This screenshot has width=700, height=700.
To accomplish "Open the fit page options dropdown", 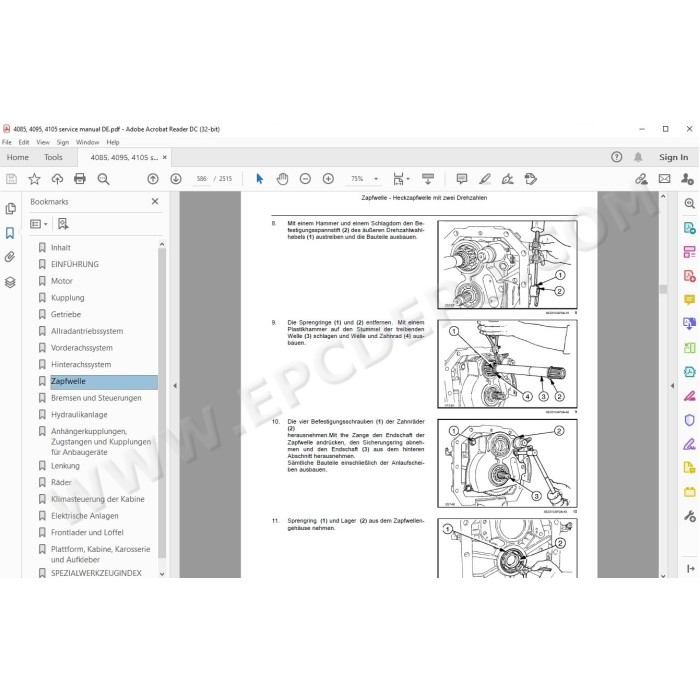I will coord(401,179).
